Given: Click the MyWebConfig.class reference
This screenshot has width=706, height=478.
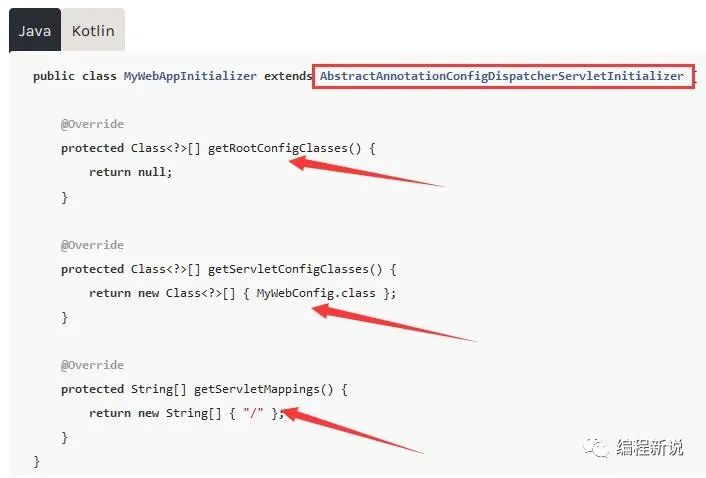Looking at the screenshot, I should (316, 293).
